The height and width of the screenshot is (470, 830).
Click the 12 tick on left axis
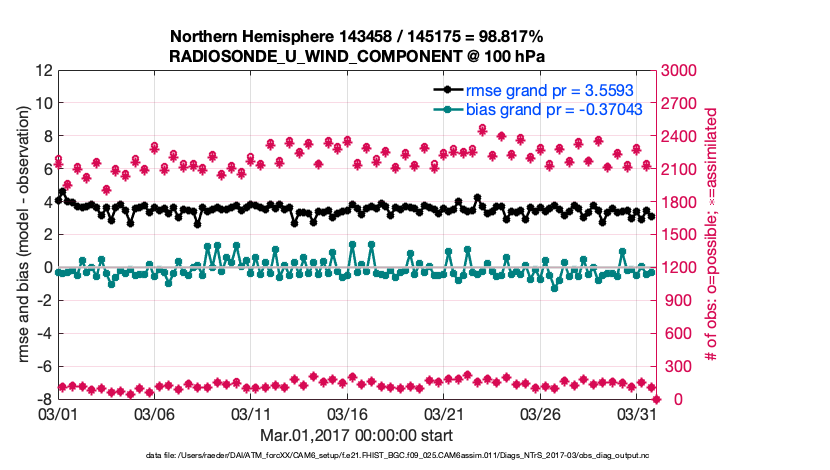pos(43,70)
